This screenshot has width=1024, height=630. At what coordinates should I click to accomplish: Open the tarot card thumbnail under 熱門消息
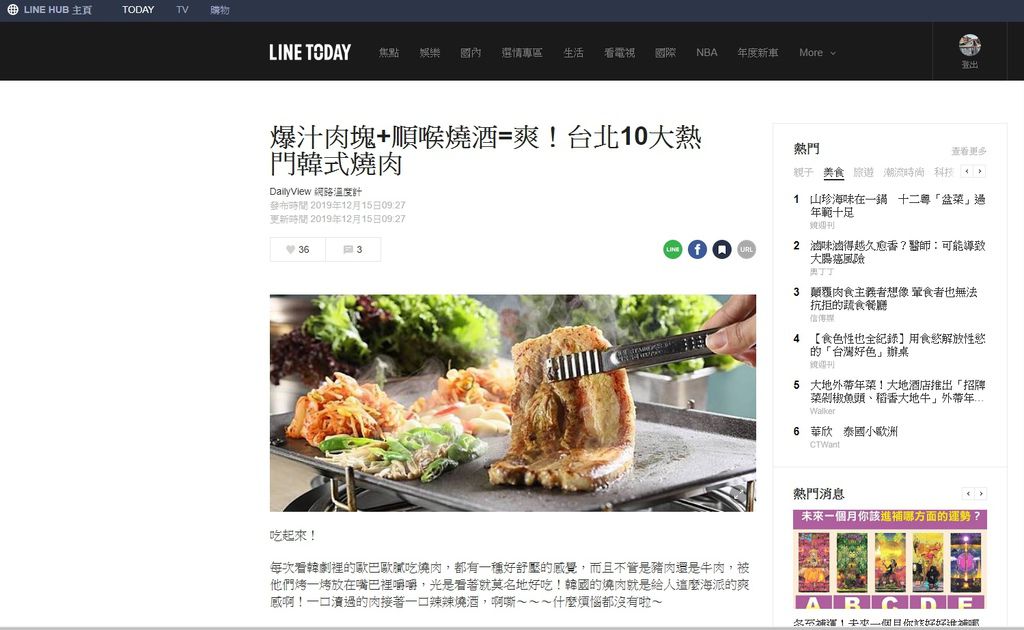(x=889, y=559)
